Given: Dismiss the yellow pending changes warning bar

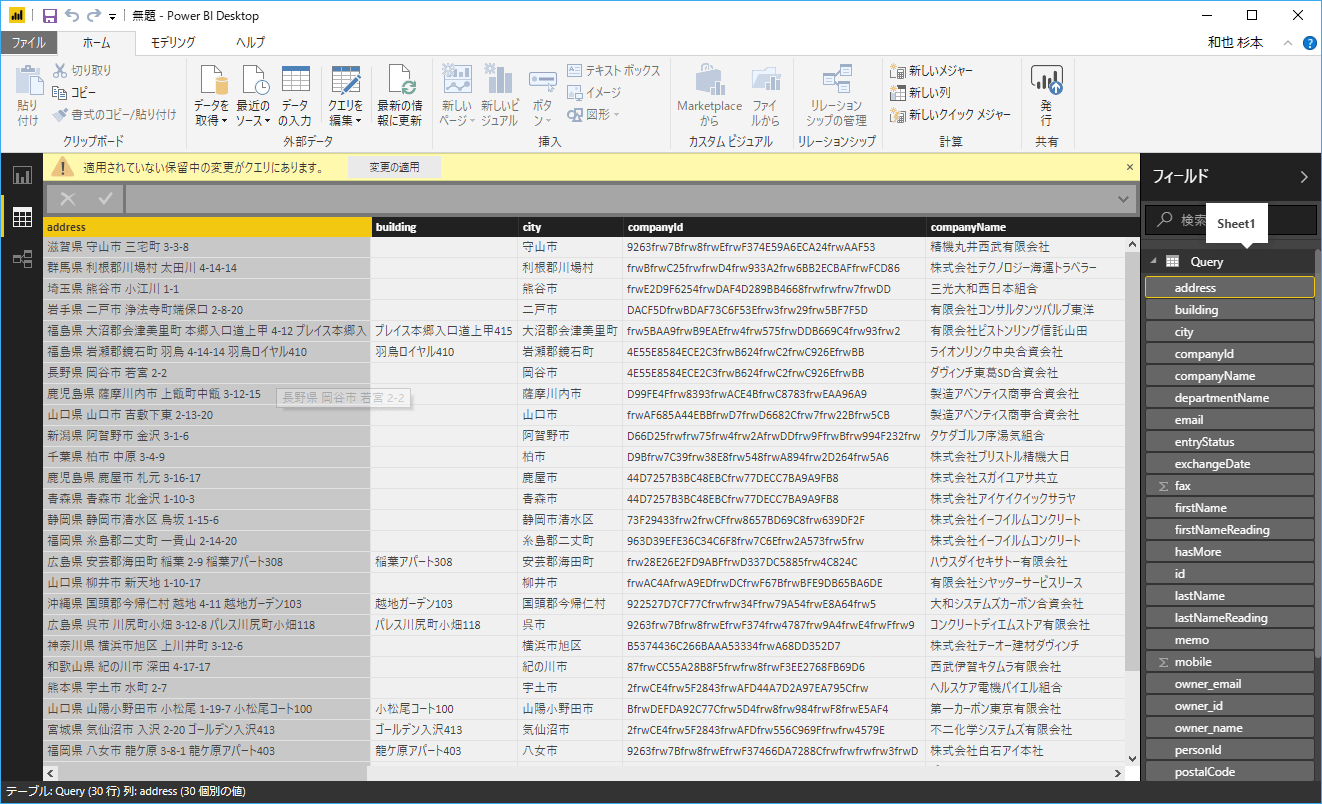Looking at the screenshot, I should [x=1130, y=167].
